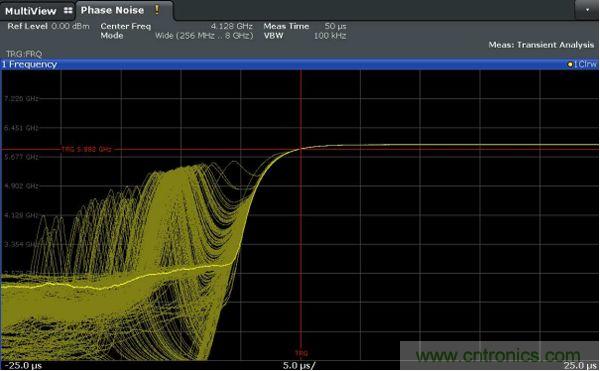Open the Mode Wide (256 MHz .. 8 GHz) setting
This screenshot has width=600, height=371.
176,36
